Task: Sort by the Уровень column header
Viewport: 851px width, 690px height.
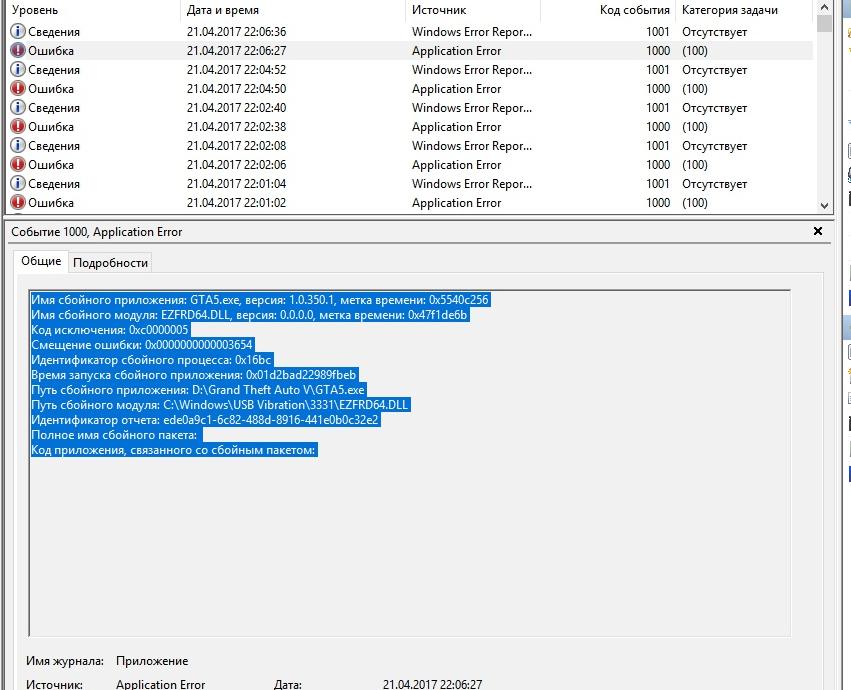Action: [x=93, y=10]
